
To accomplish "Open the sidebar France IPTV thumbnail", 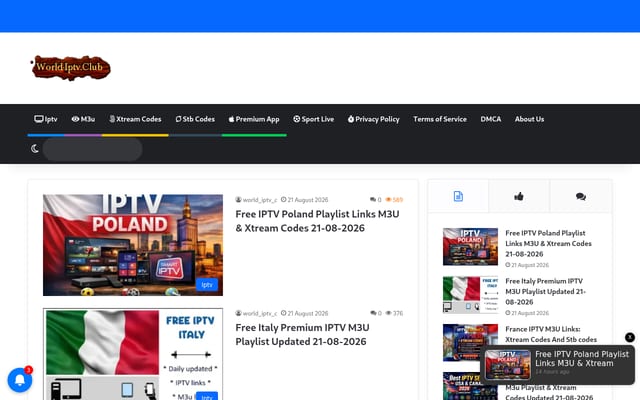I will [x=470, y=342].
